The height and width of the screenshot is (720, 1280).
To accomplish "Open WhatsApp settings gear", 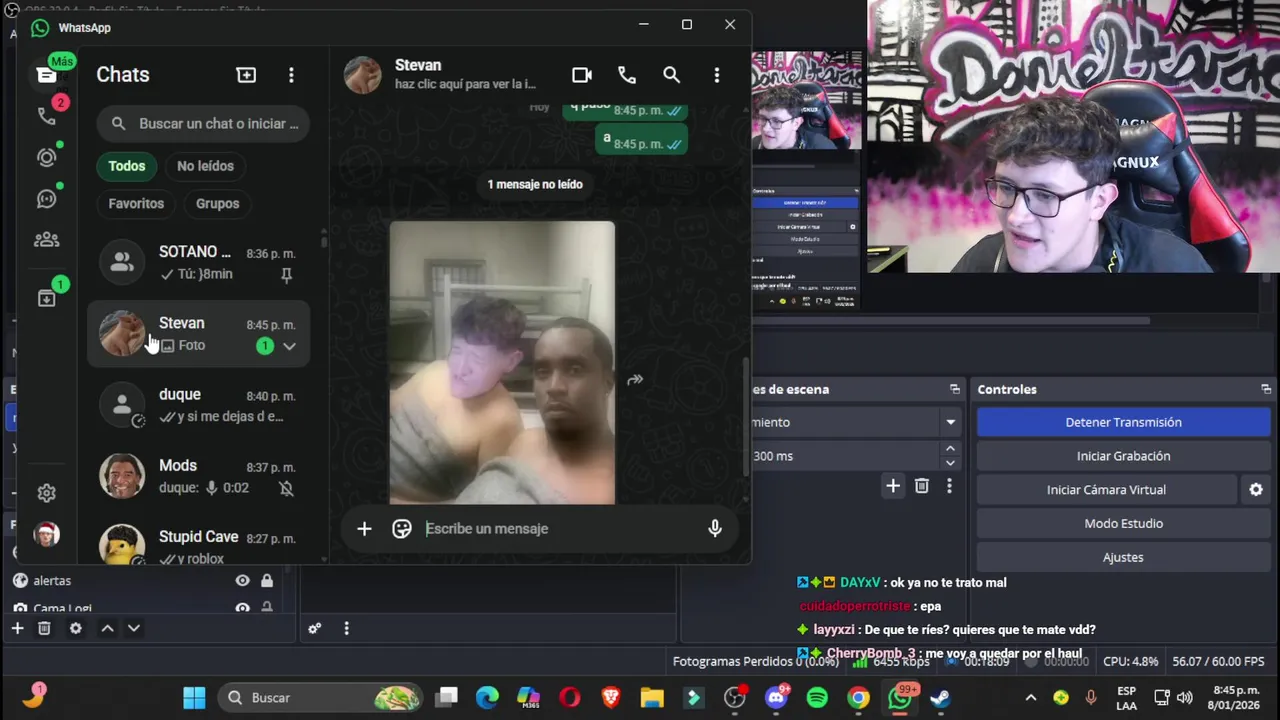I will (47, 493).
